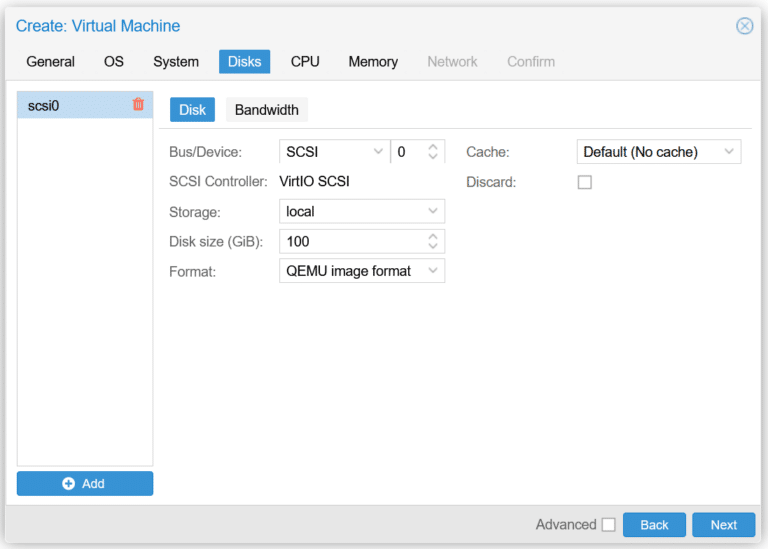Screen dimensions: 768x549
Task: Switch to the Memory tab
Action: point(373,62)
